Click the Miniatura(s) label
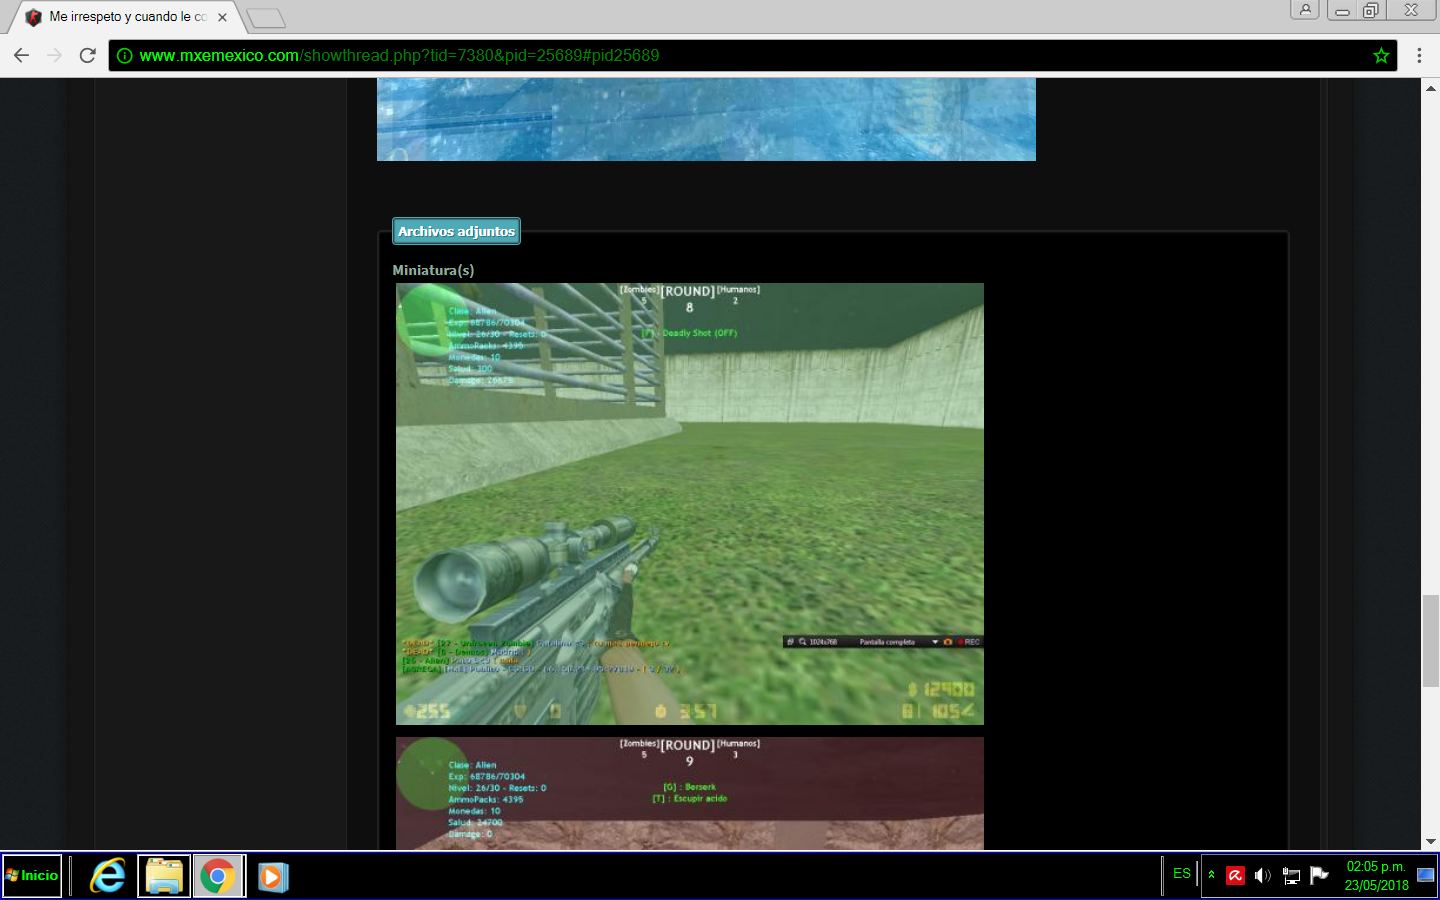 point(433,270)
